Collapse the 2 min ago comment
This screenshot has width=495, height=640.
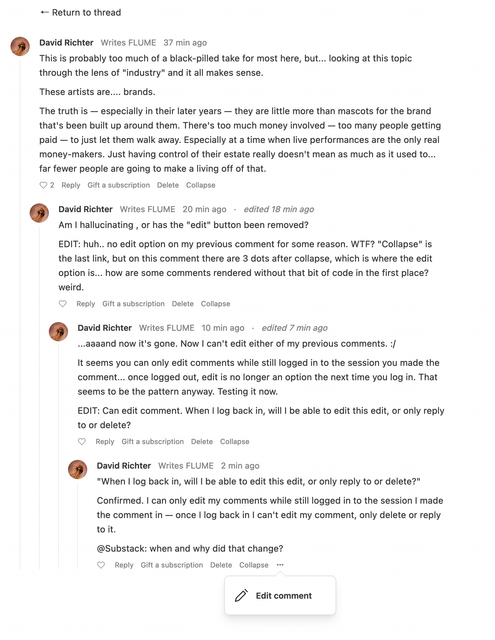point(253,565)
